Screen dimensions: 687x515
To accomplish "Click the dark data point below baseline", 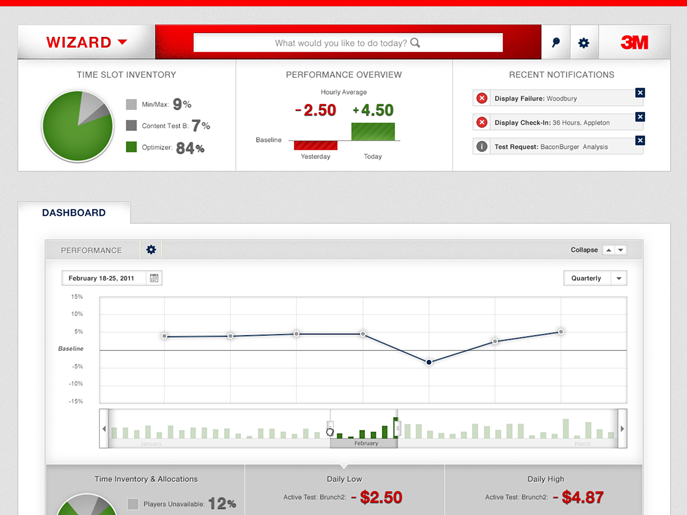I will [429, 362].
